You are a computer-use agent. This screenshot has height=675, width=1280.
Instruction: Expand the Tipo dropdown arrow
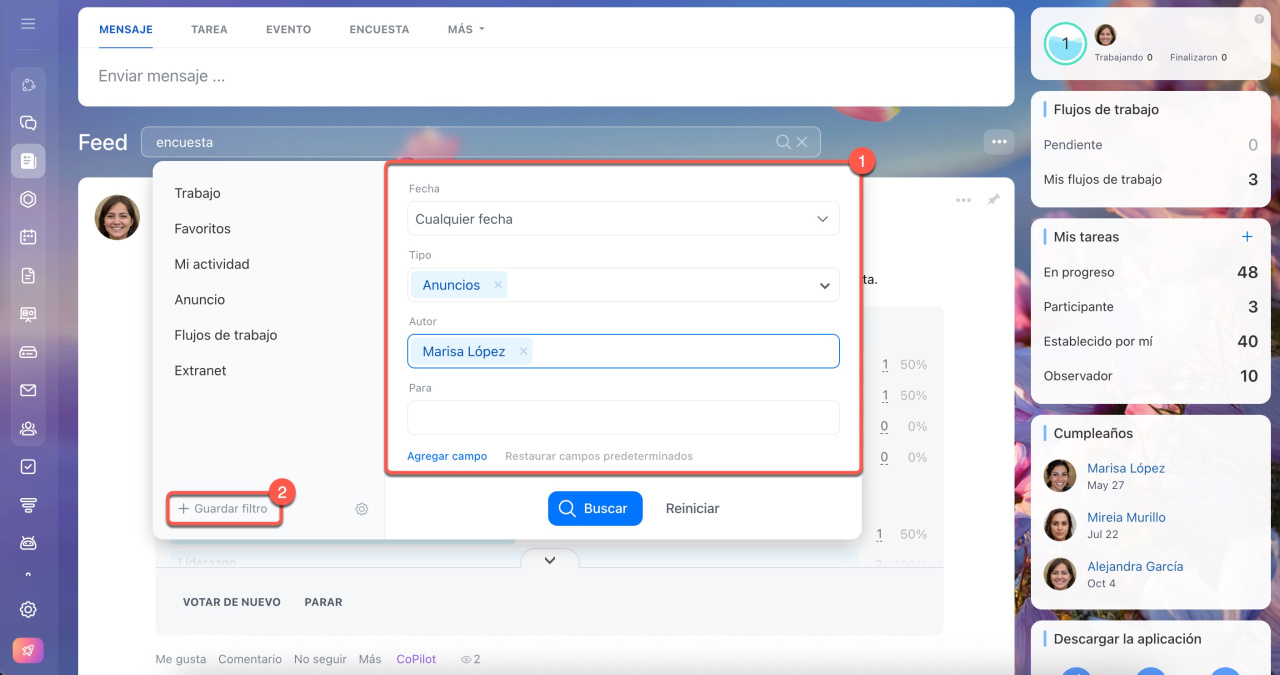(824, 286)
